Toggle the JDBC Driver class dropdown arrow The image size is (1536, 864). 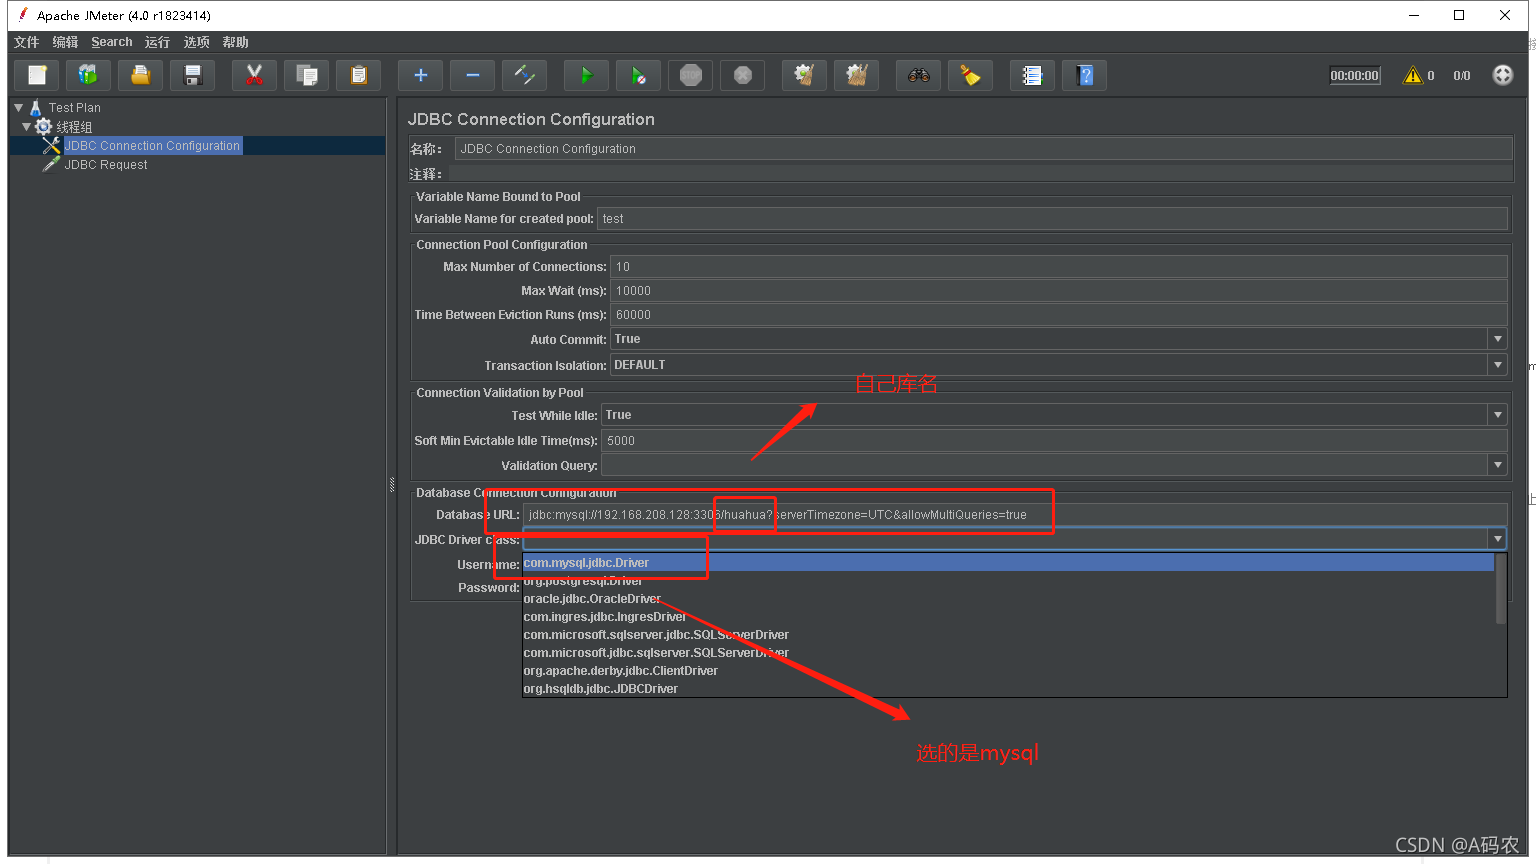click(1497, 539)
